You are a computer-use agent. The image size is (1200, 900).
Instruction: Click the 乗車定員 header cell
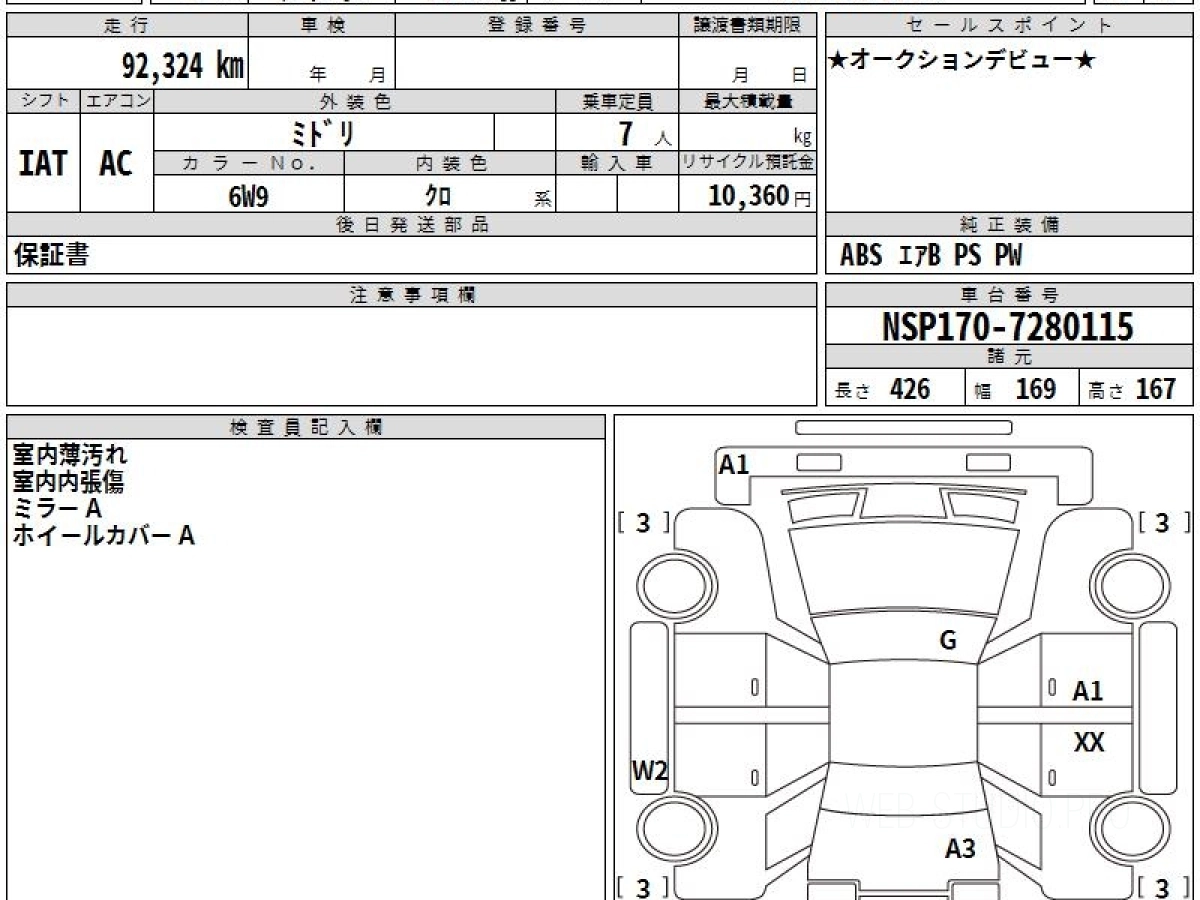point(617,101)
